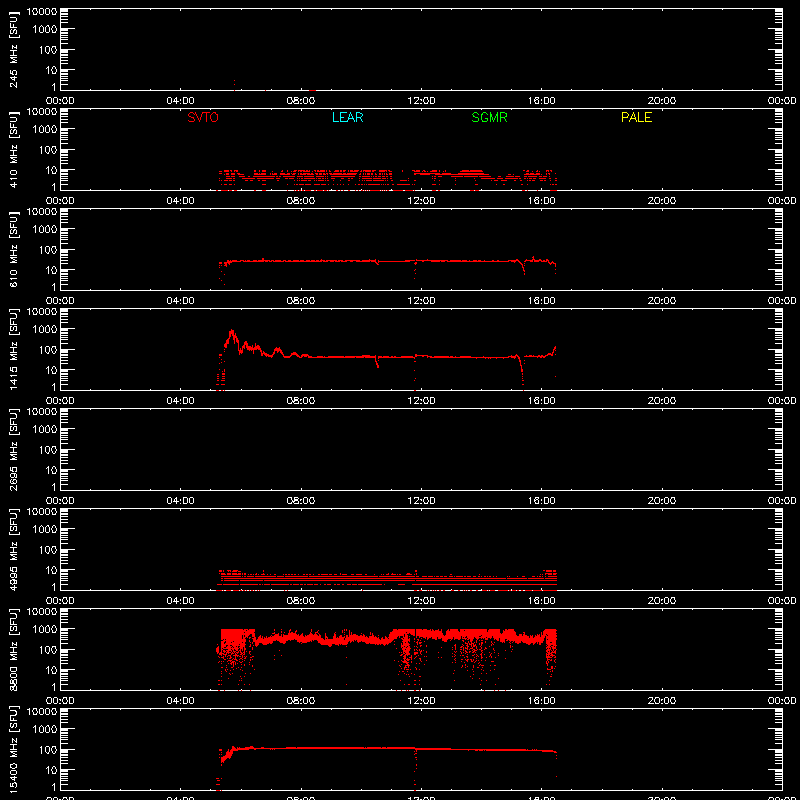The image size is (800, 800).
Task: Click the dip near 15:30 on the 610 MHz curve
Action: [523, 268]
